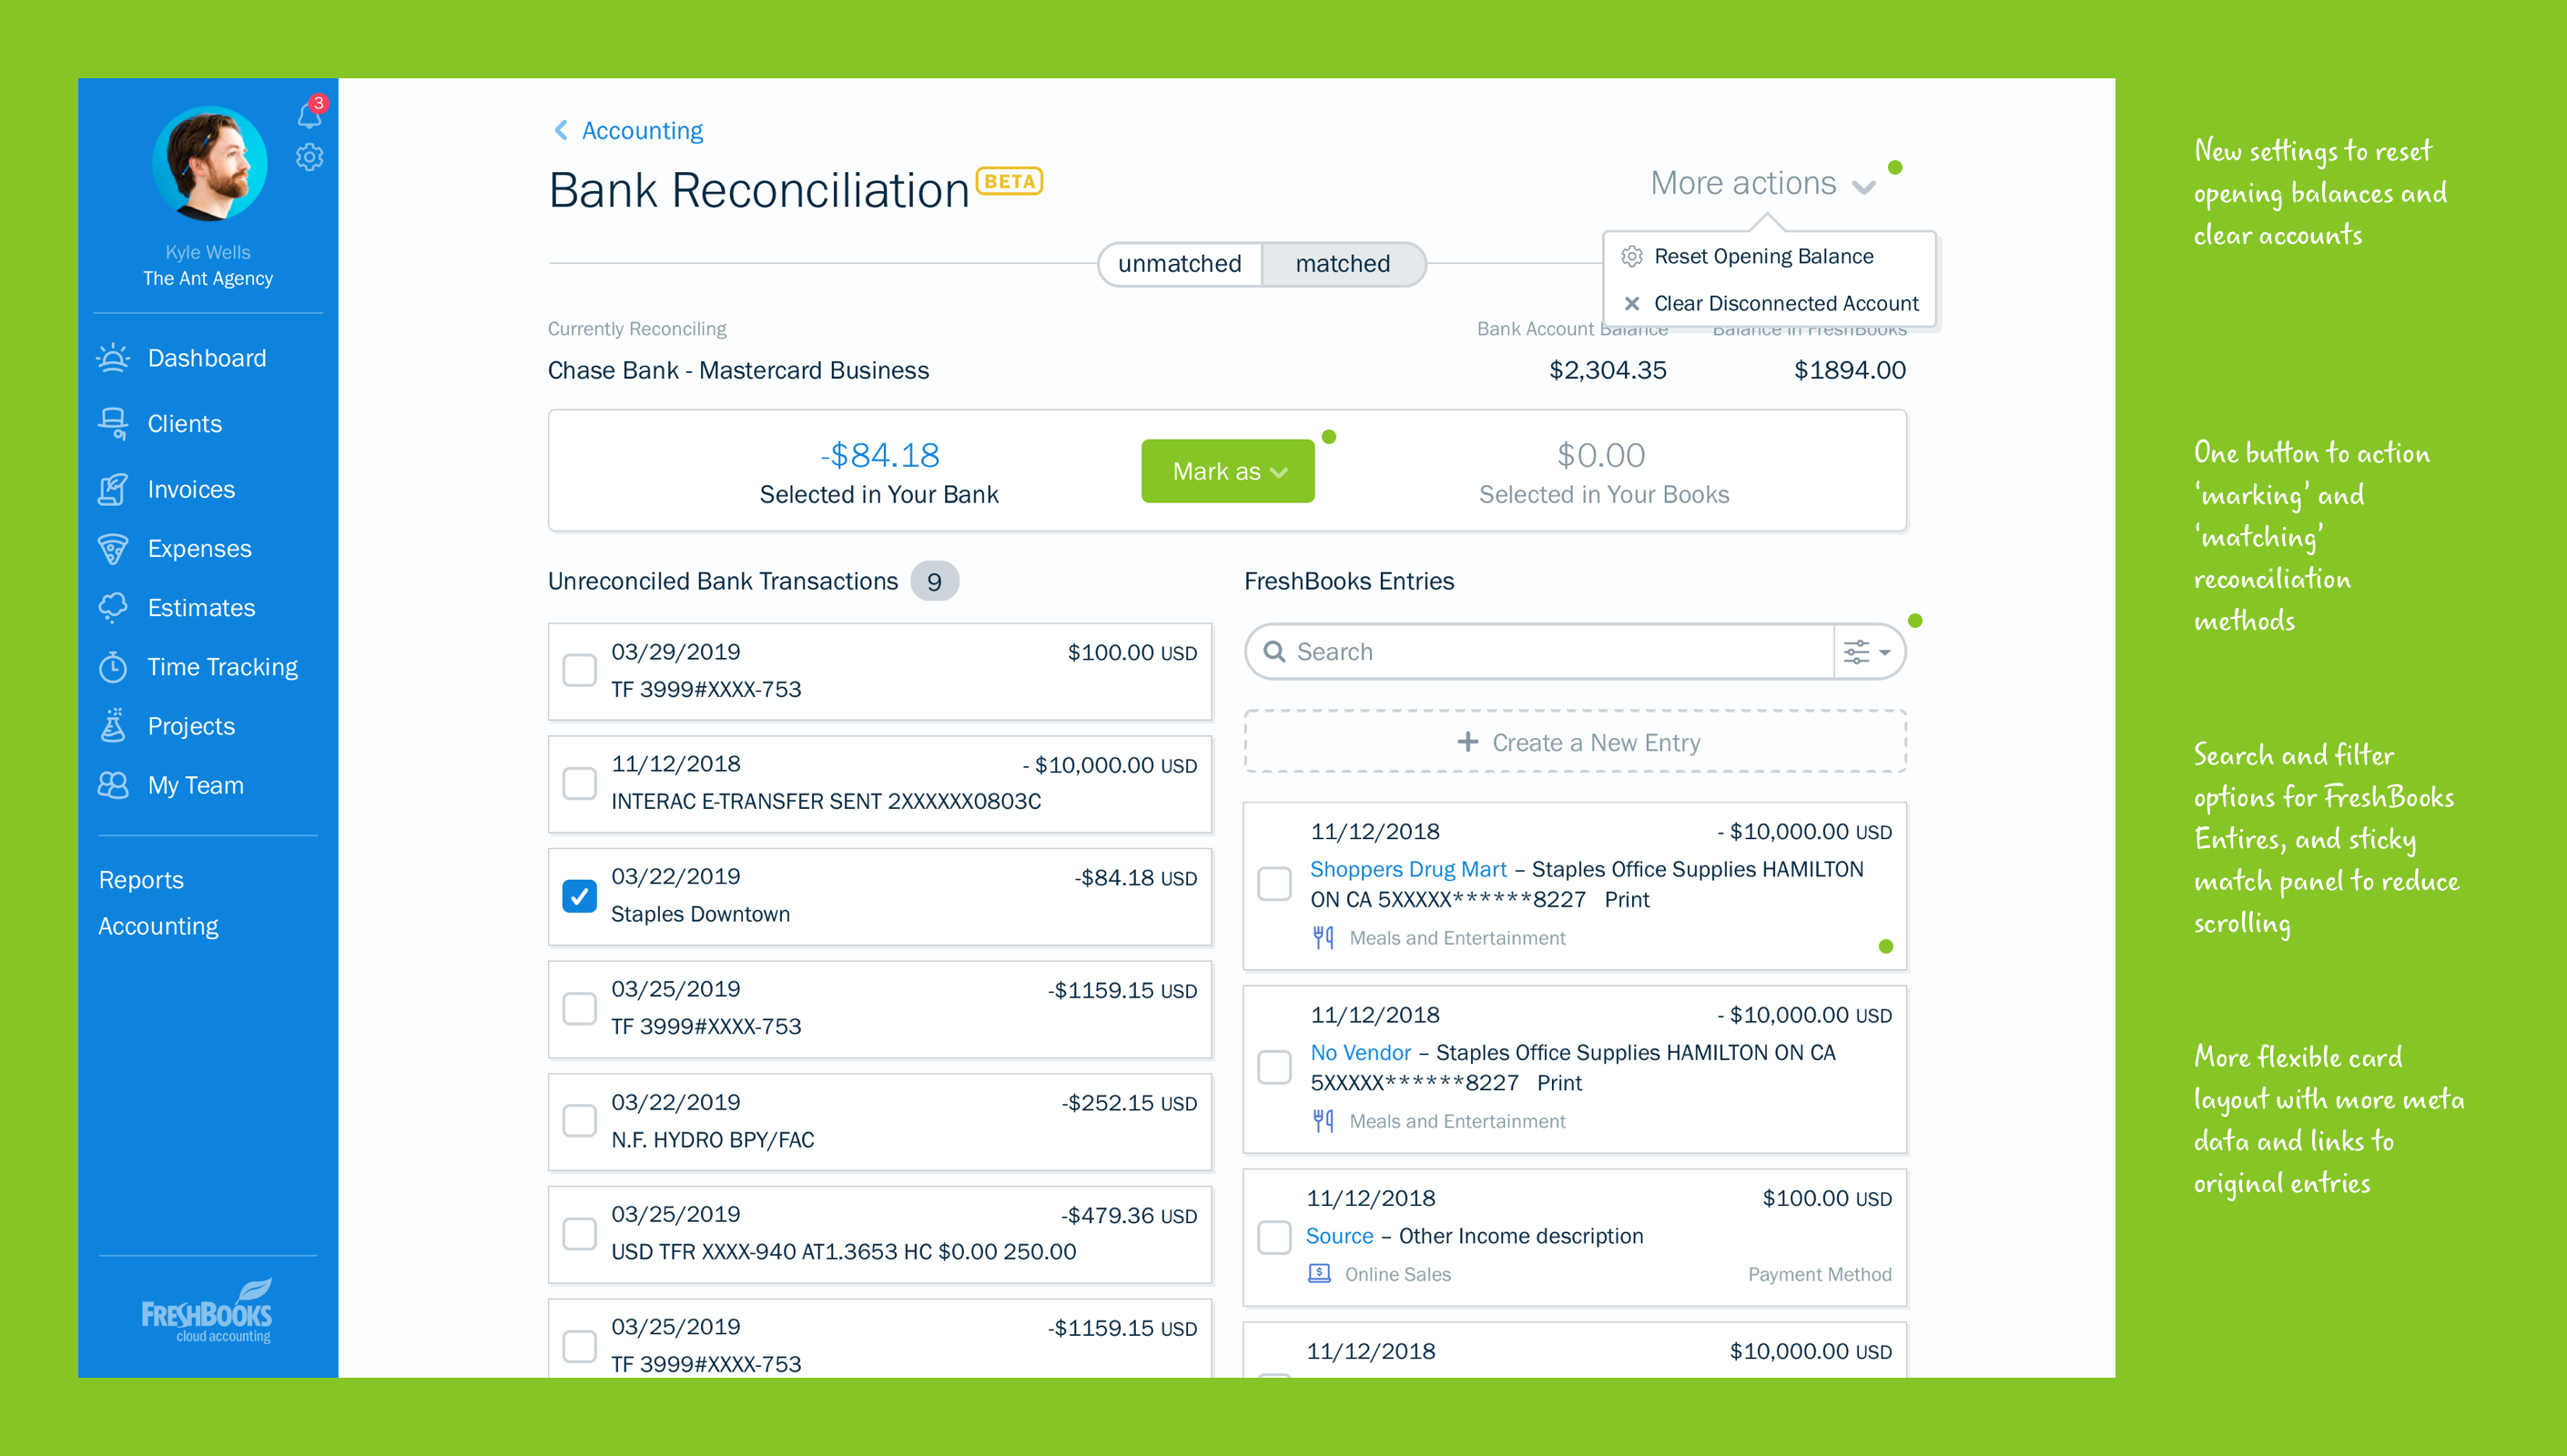Open the notifications bell icon
This screenshot has width=2567, height=1456.
coord(308,116)
